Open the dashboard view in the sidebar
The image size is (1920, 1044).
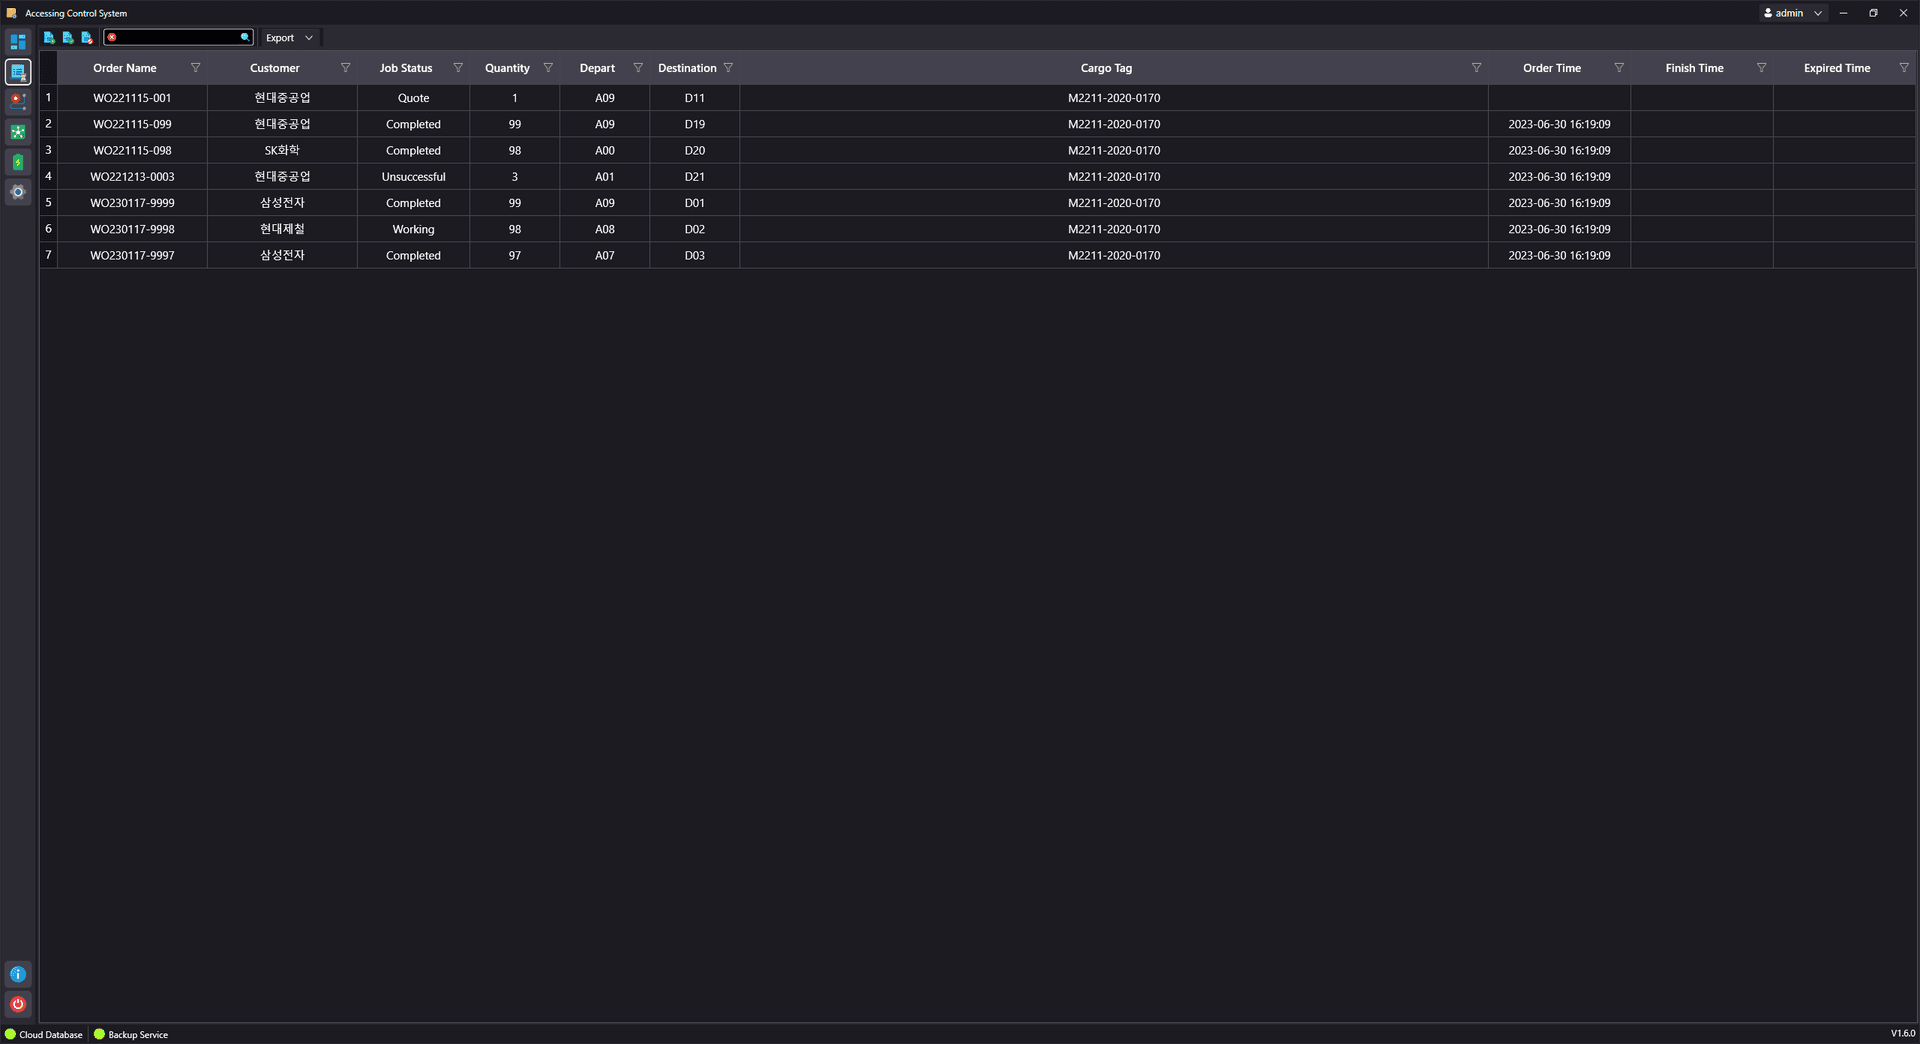point(18,42)
